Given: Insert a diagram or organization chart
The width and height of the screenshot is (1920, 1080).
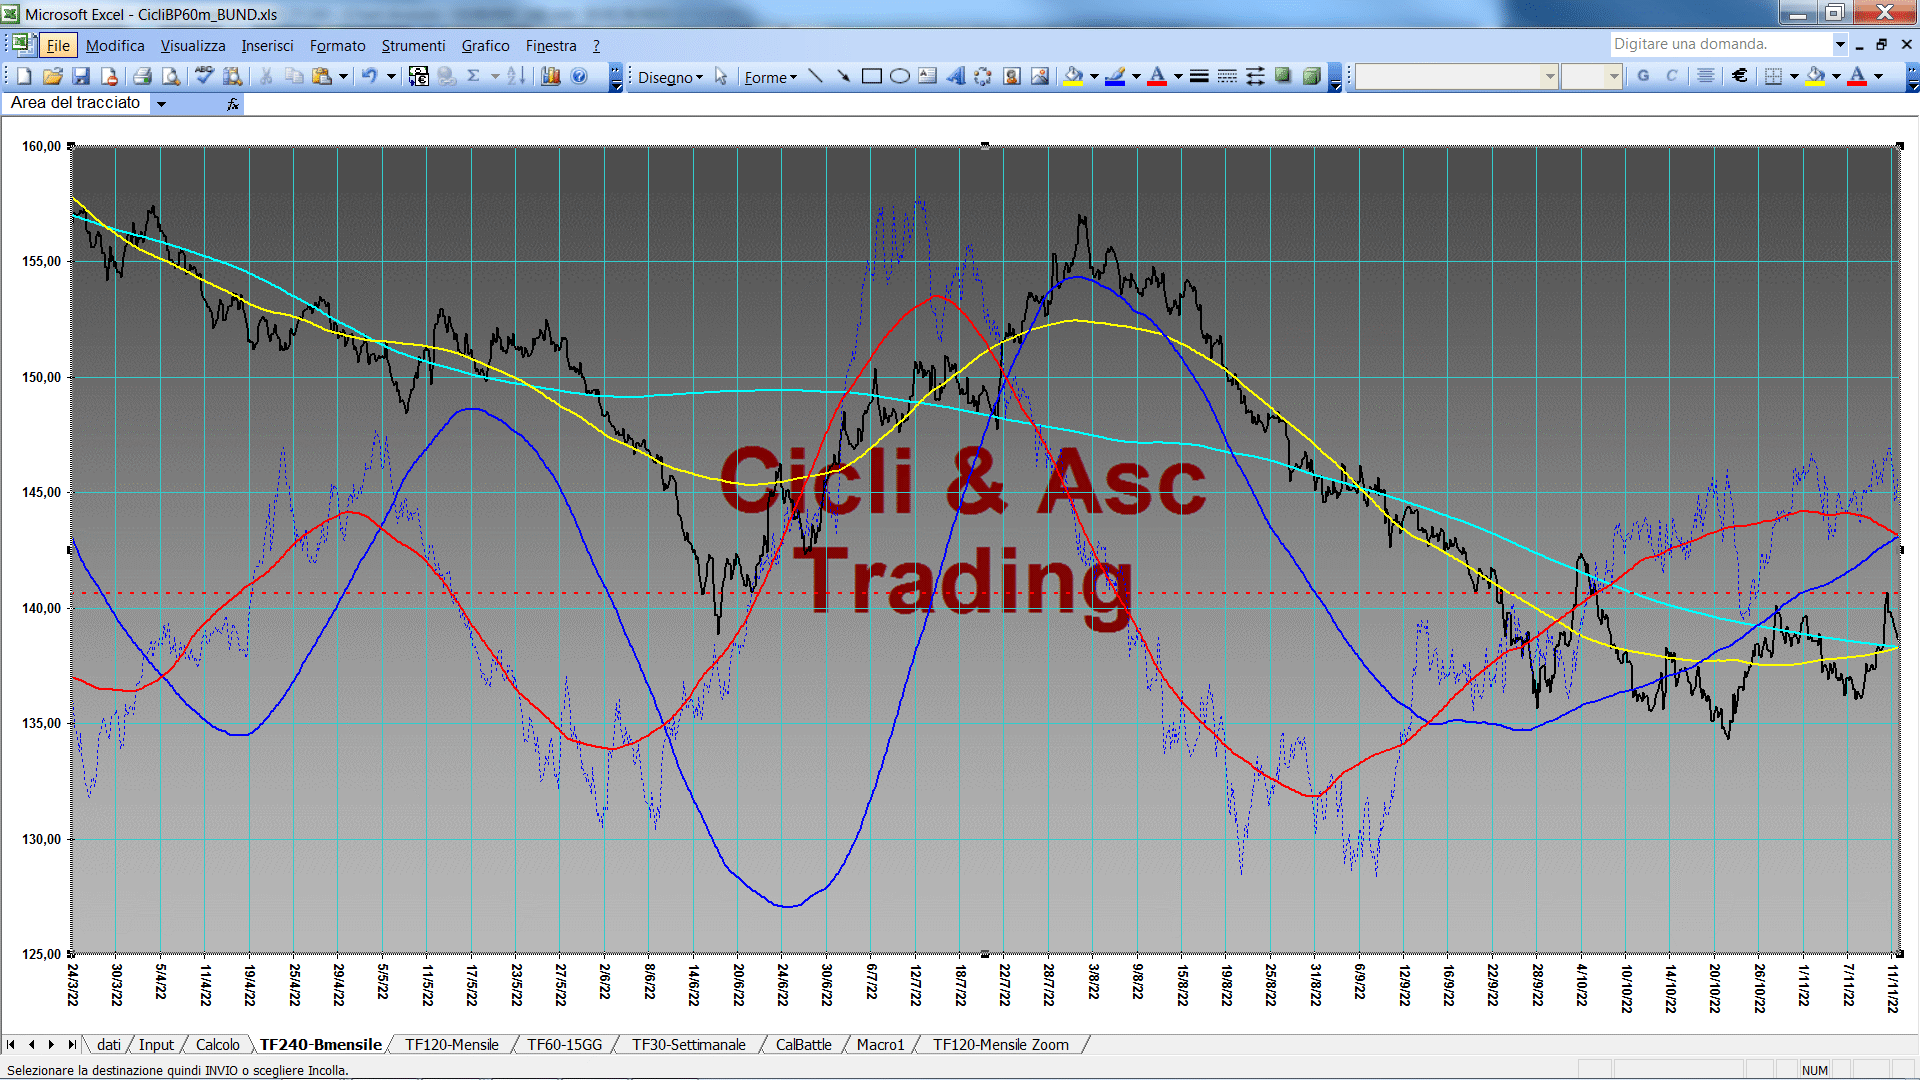Looking at the screenshot, I should tap(984, 76).
